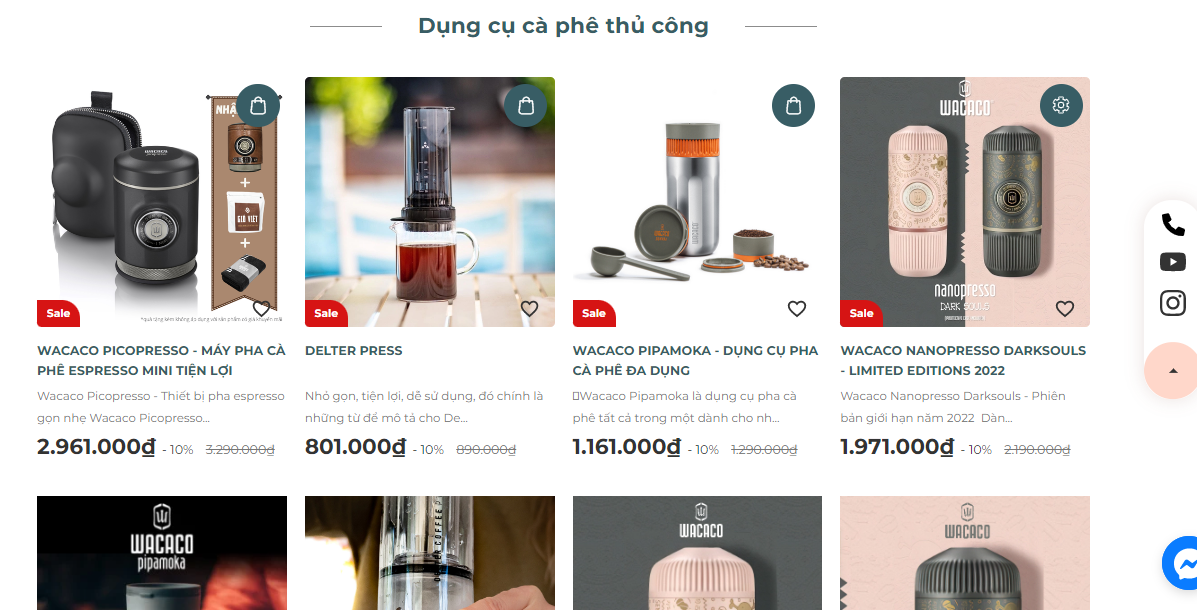Add Wacaco Picopresso to cart via bag icon
The height and width of the screenshot is (610, 1197).
pyautogui.click(x=258, y=105)
